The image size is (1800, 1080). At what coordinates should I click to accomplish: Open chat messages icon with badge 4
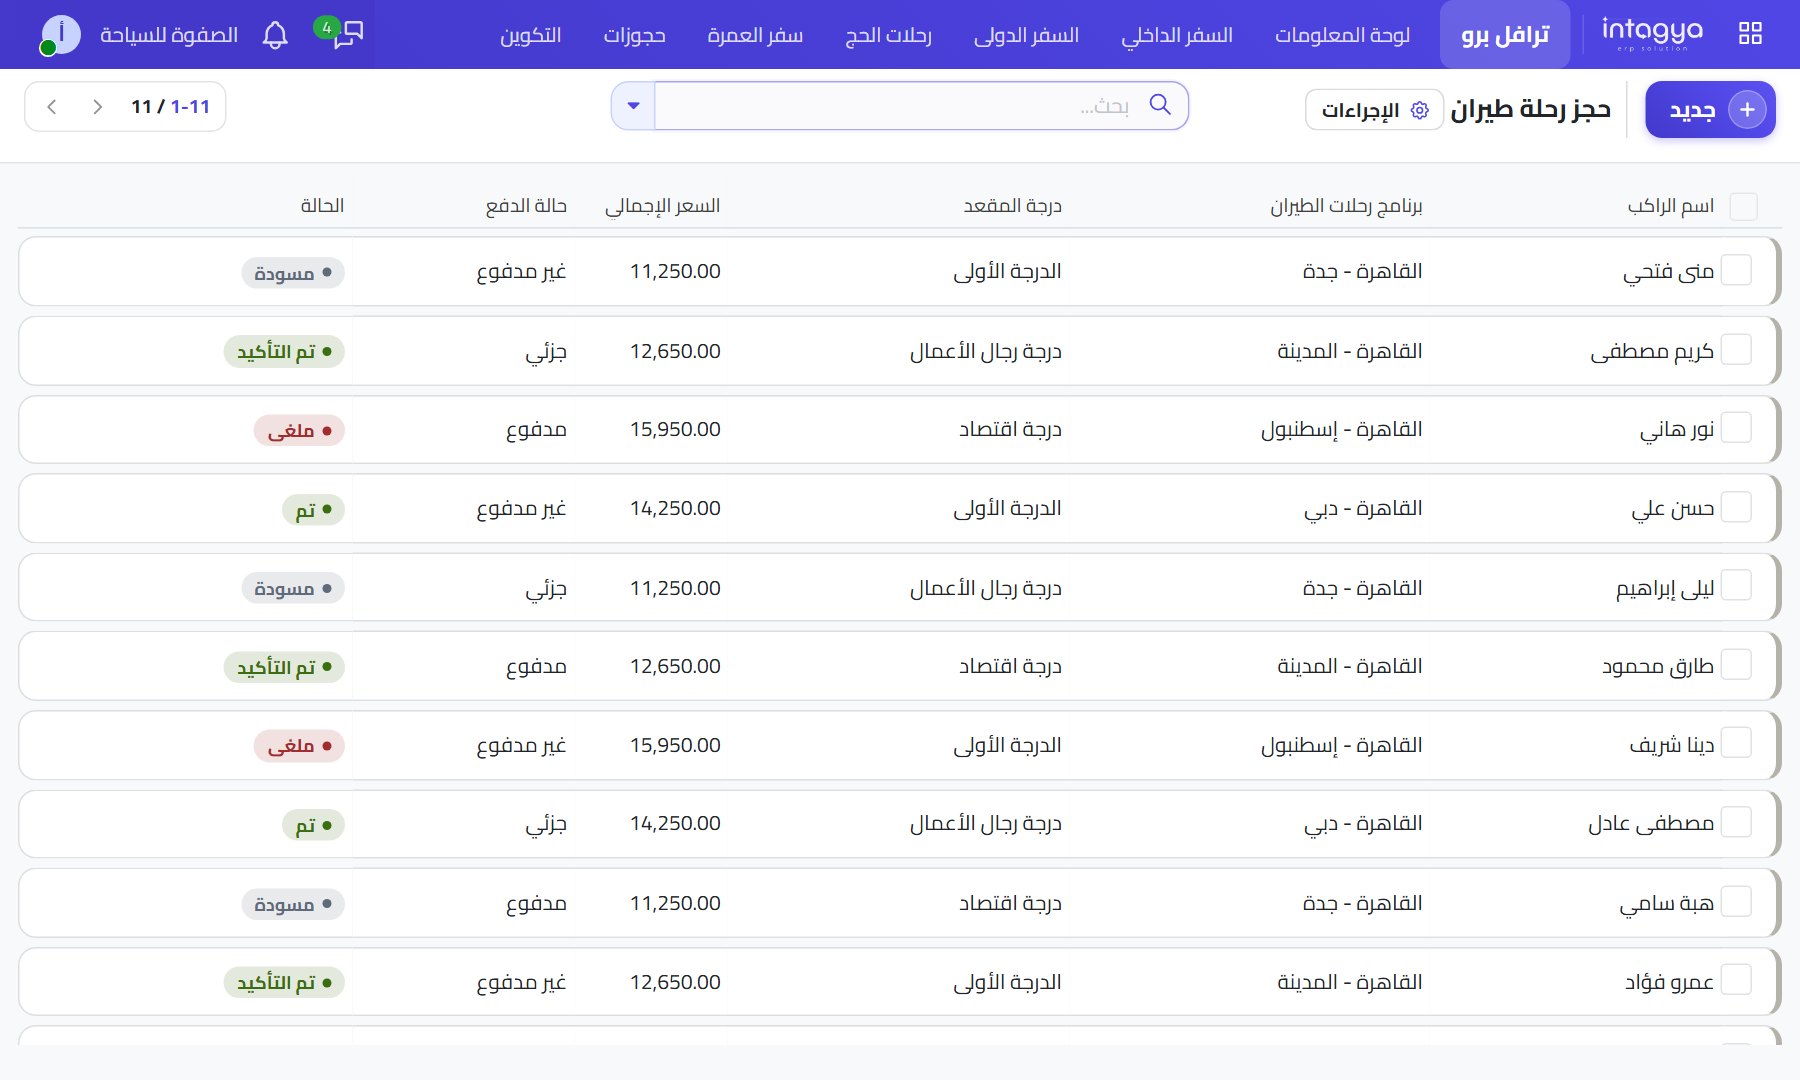[x=341, y=32]
